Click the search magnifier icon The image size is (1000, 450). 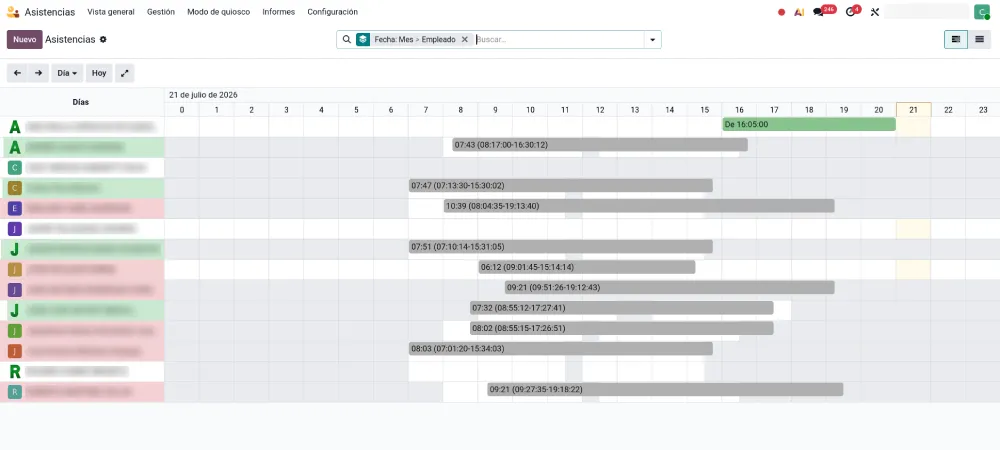[x=347, y=40]
